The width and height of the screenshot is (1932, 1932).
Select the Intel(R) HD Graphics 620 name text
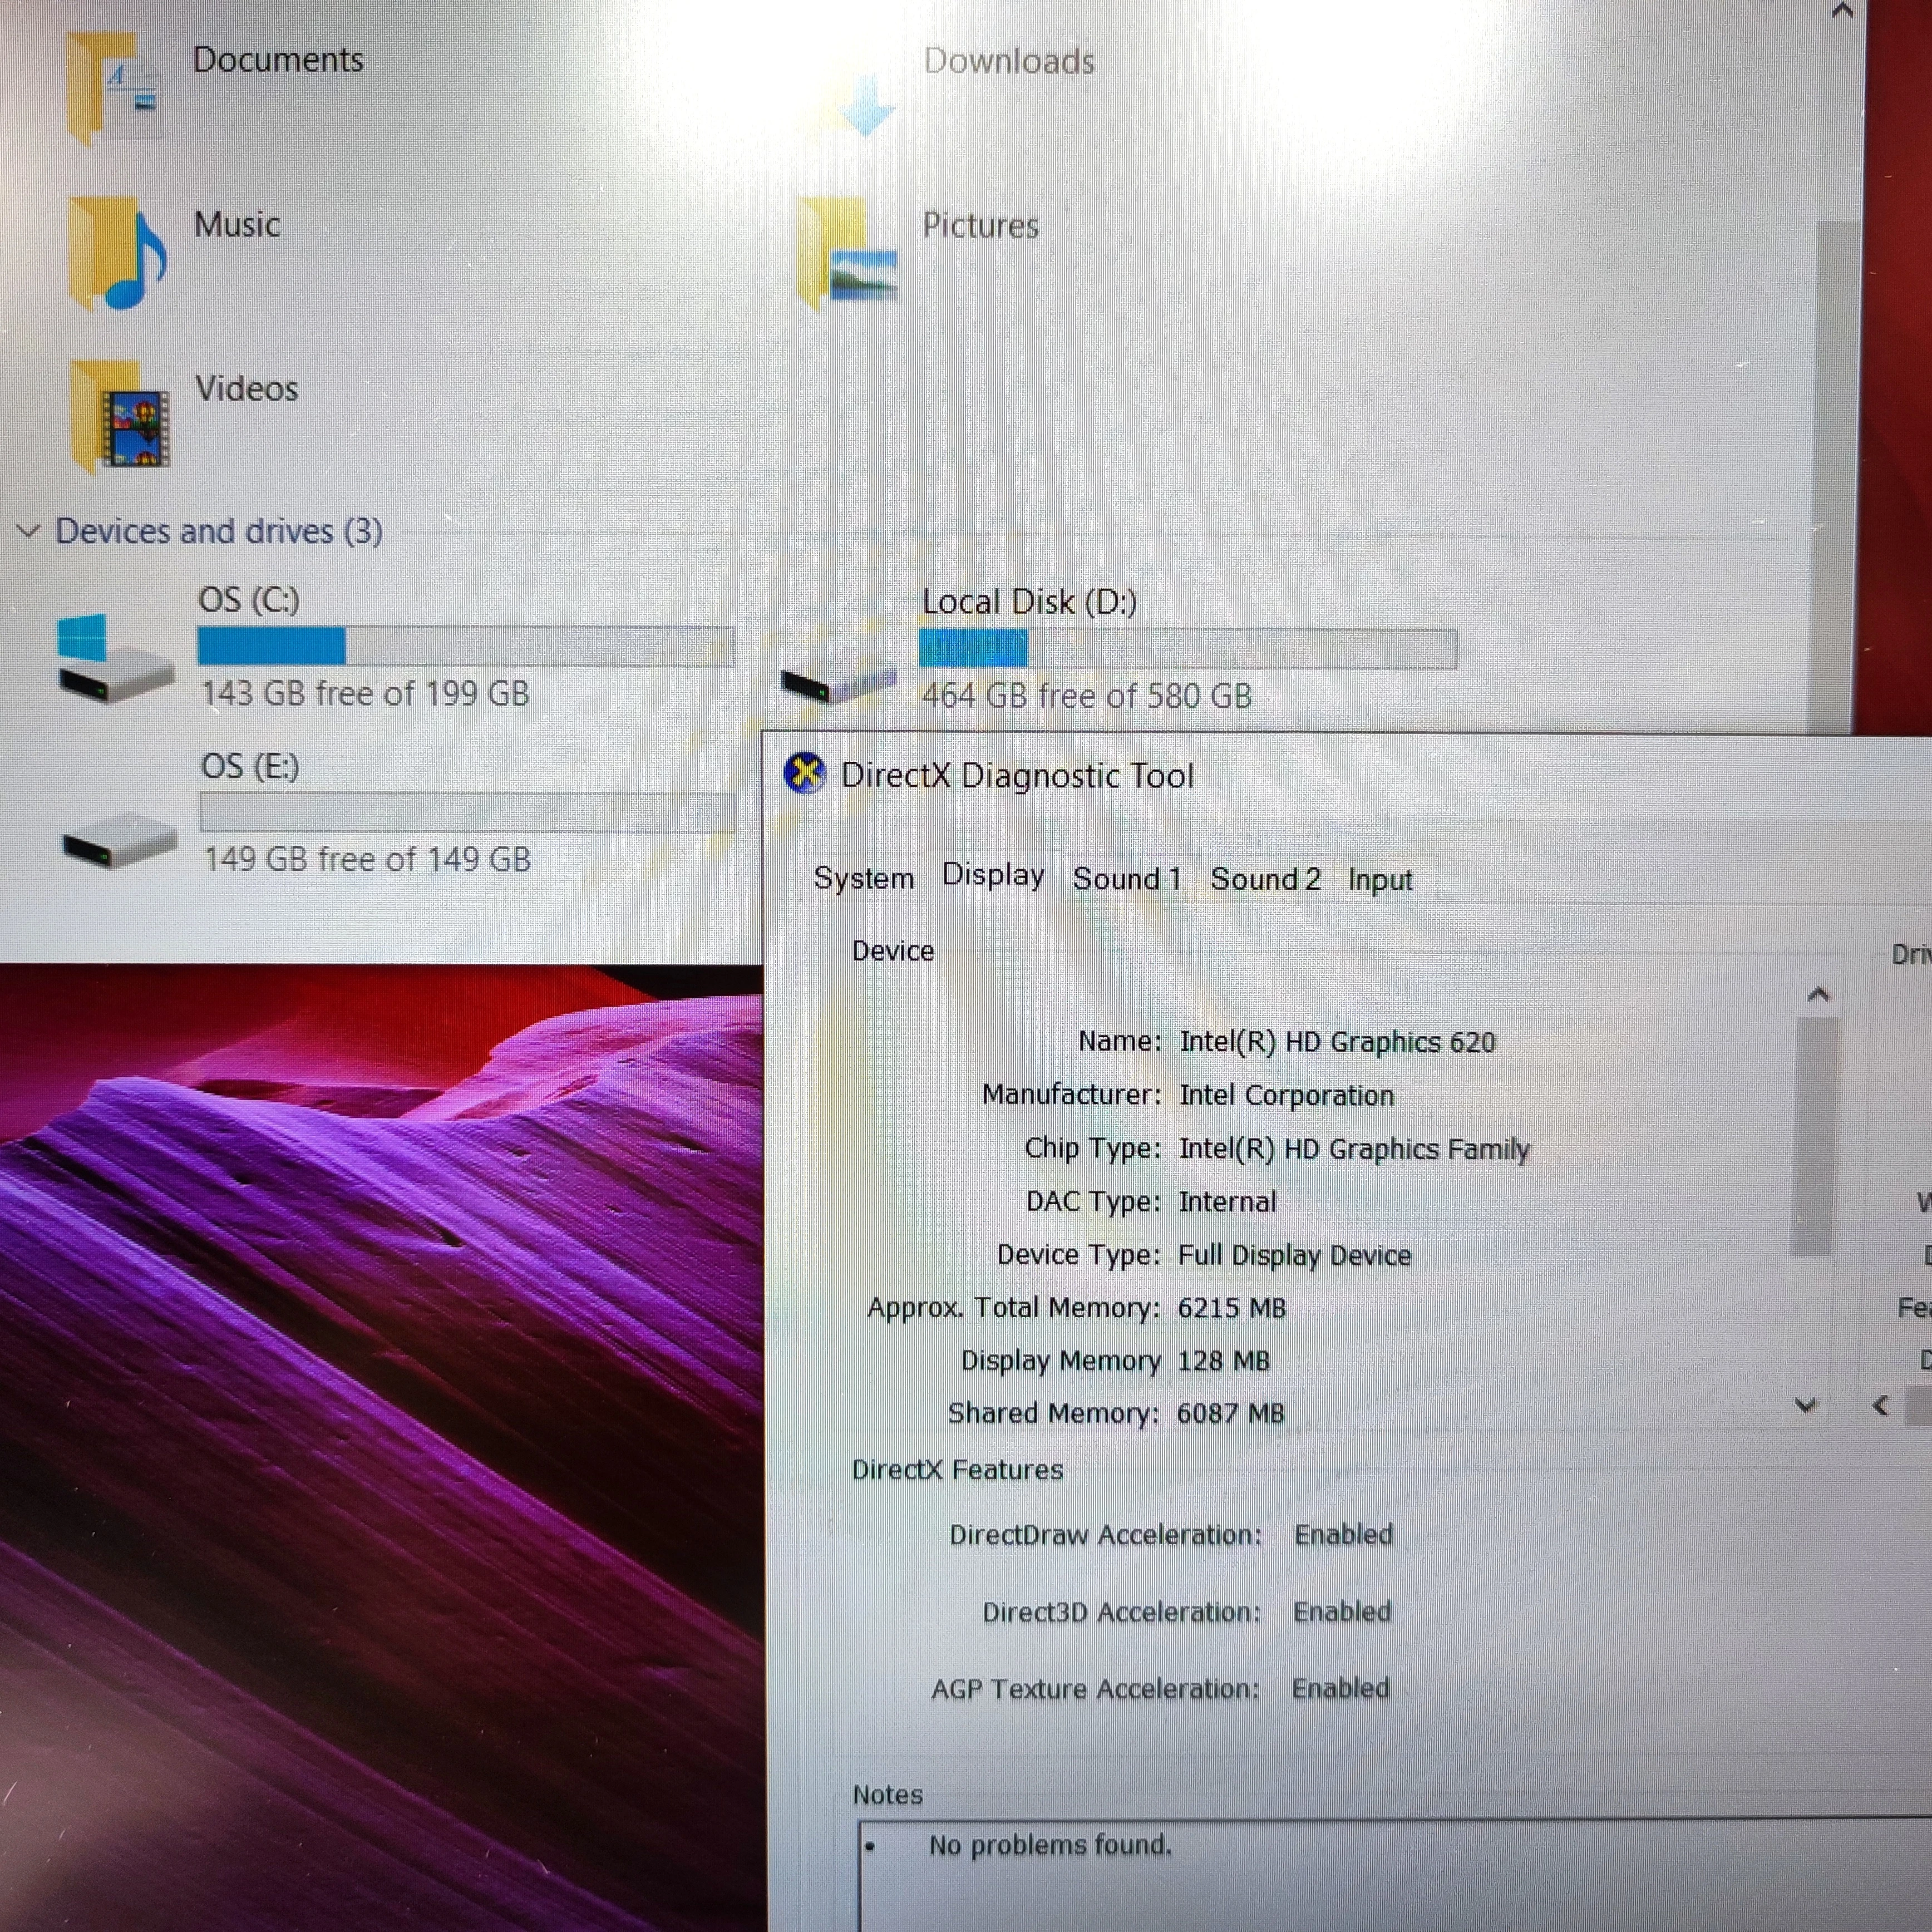(1337, 1041)
